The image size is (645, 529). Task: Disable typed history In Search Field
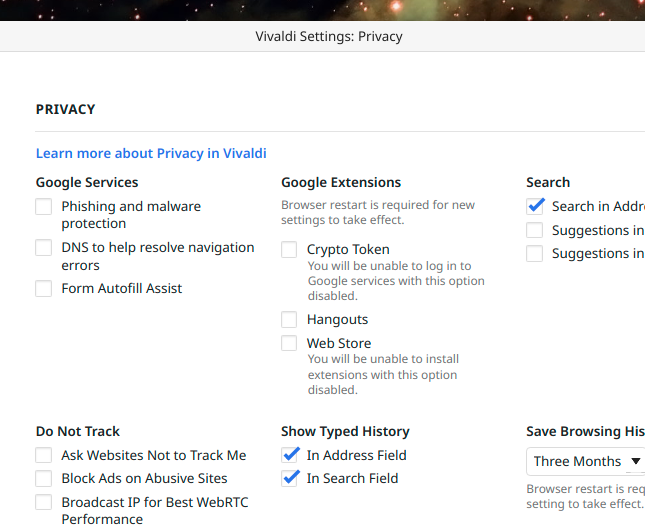point(291,479)
